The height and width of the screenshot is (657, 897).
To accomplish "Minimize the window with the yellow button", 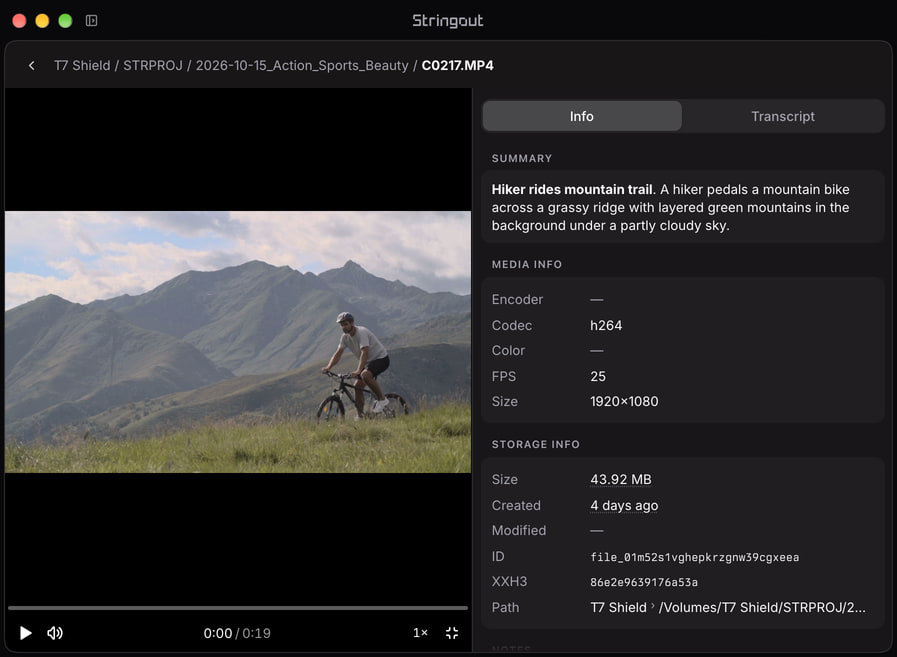I will (42, 21).
